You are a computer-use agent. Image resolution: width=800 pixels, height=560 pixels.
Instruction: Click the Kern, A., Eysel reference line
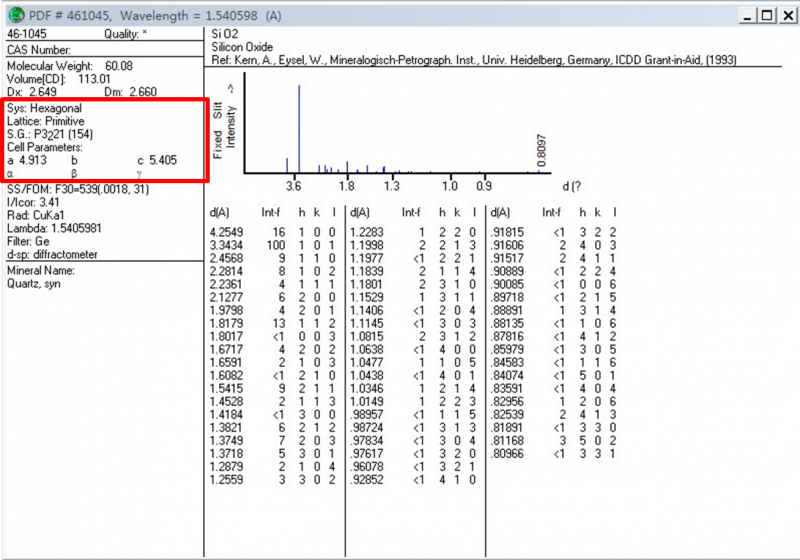click(x=474, y=61)
